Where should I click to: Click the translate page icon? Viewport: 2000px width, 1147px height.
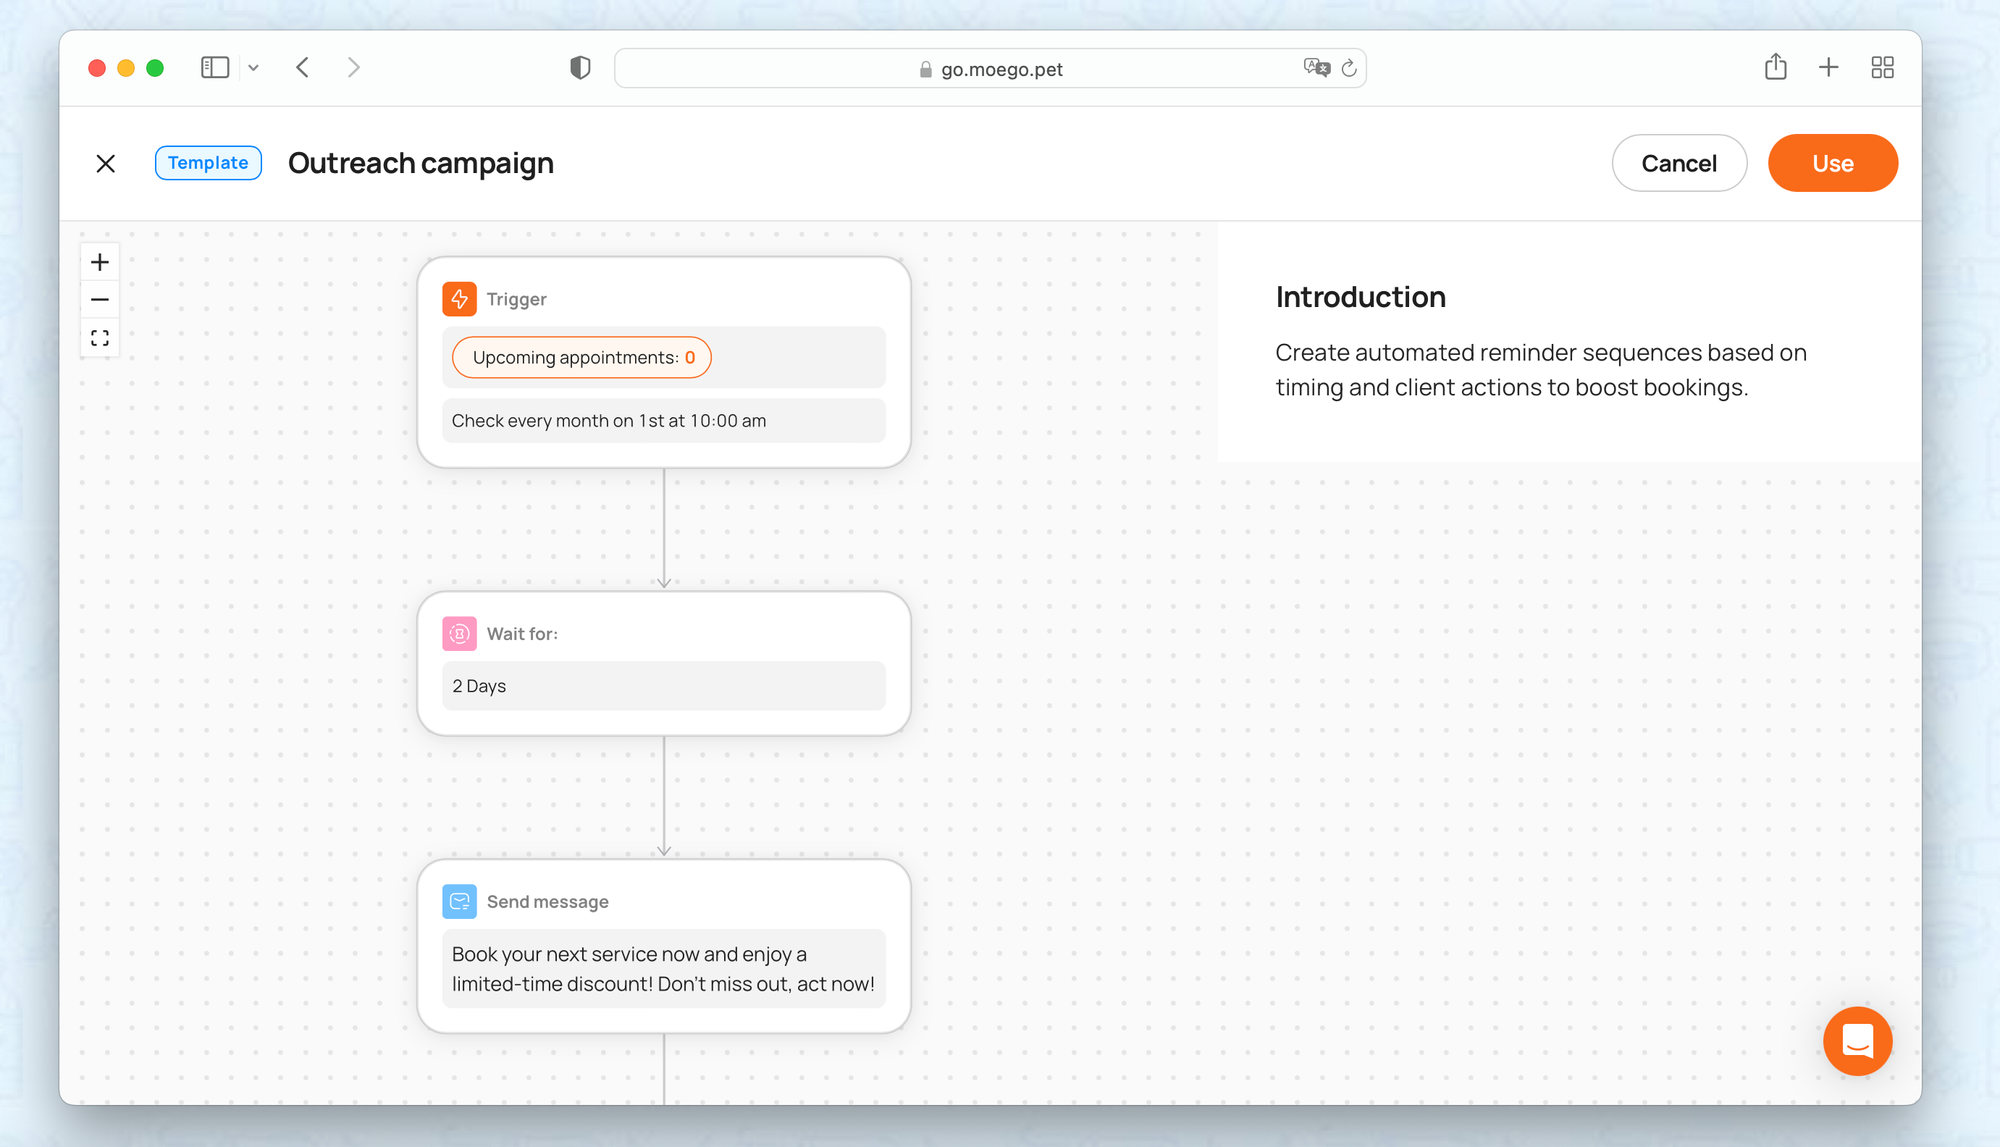(x=1316, y=68)
